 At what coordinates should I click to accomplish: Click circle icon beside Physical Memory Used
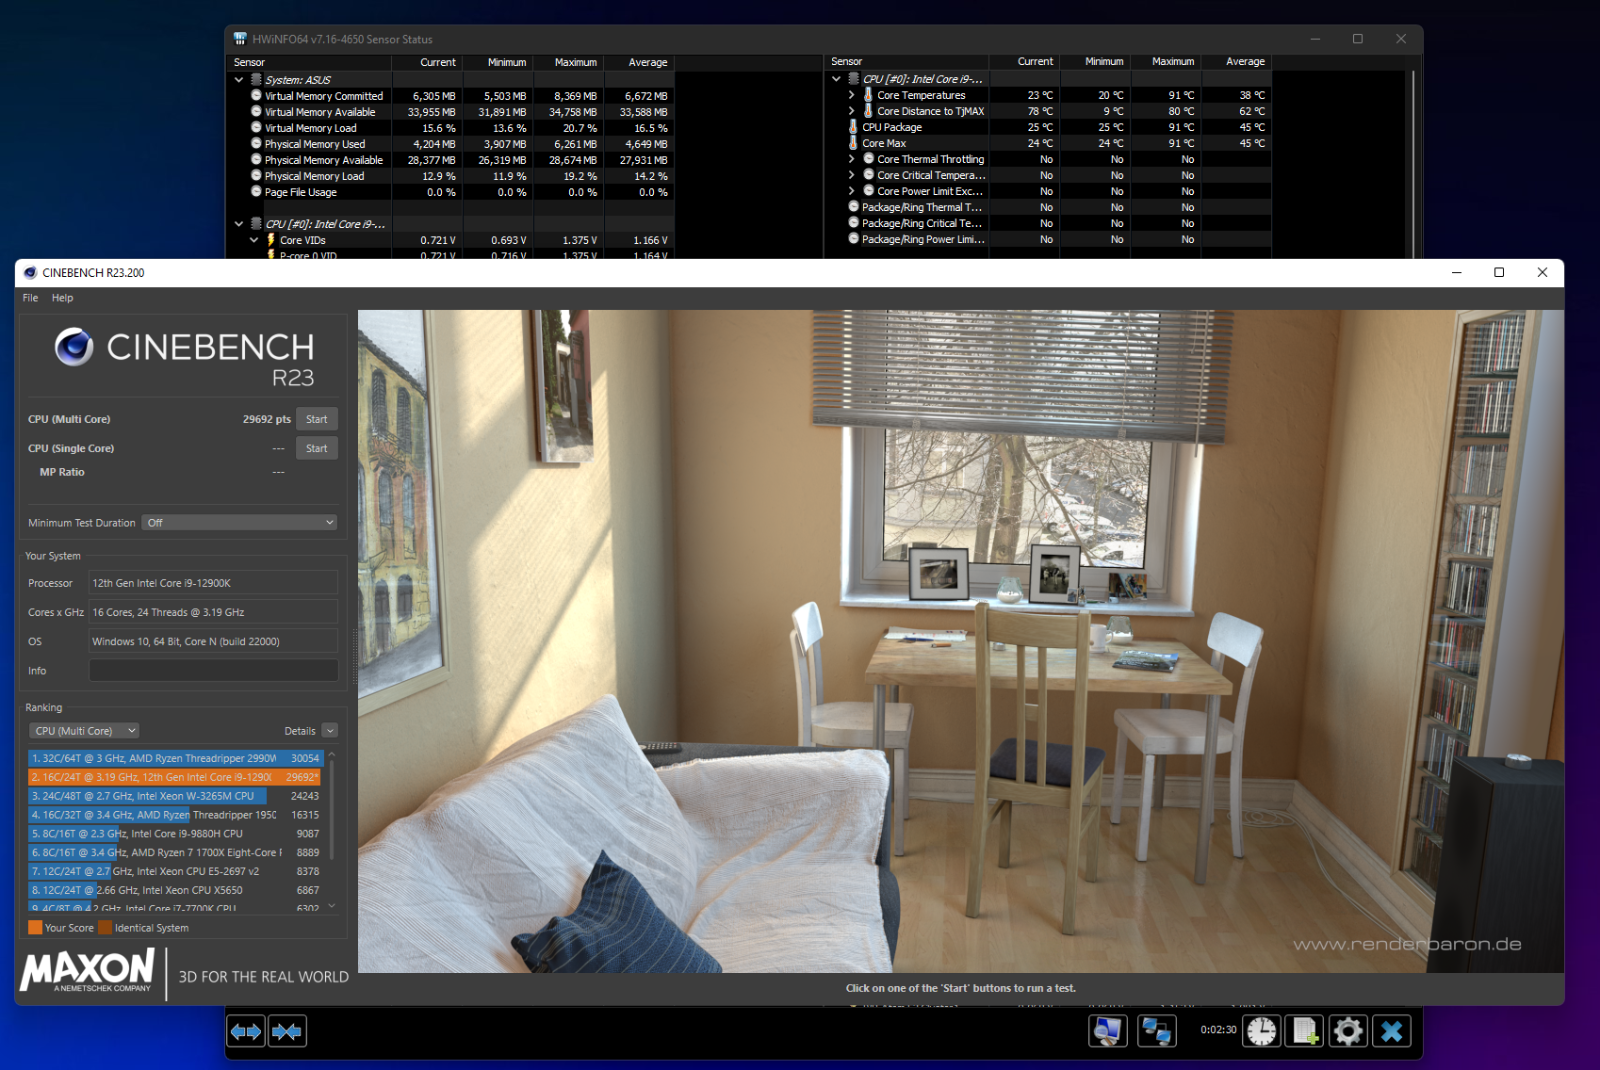[x=256, y=144]
